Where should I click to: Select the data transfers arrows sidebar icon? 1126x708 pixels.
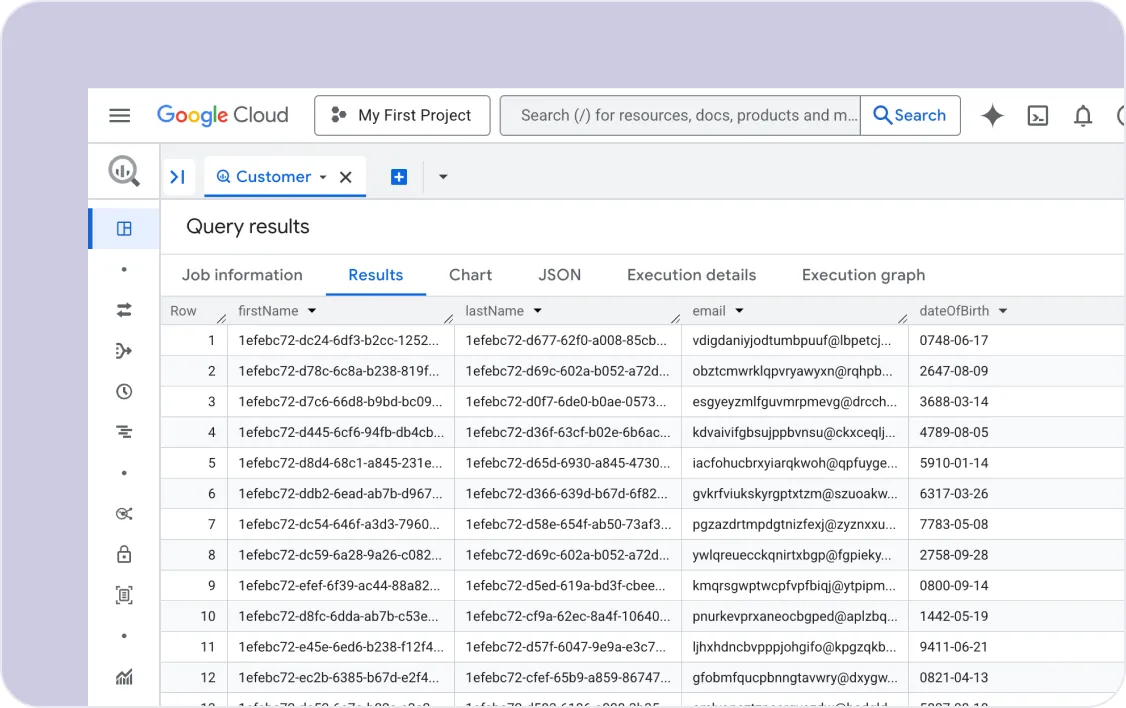(x=124, y=311)
